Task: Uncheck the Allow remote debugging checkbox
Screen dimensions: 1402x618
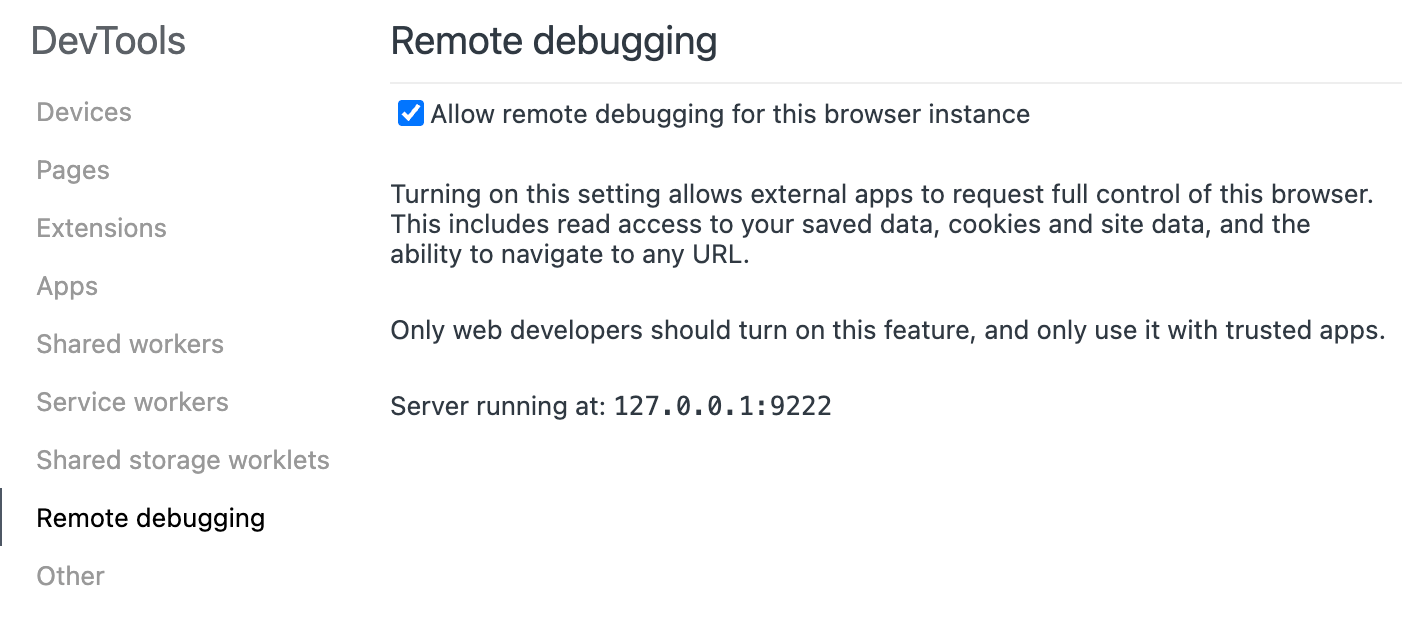Action: pyautogui.click(x=410, y=114)
